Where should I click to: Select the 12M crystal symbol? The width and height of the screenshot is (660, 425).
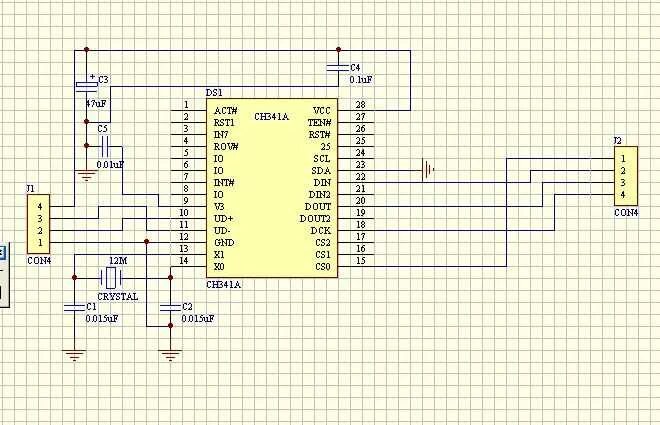111,277
